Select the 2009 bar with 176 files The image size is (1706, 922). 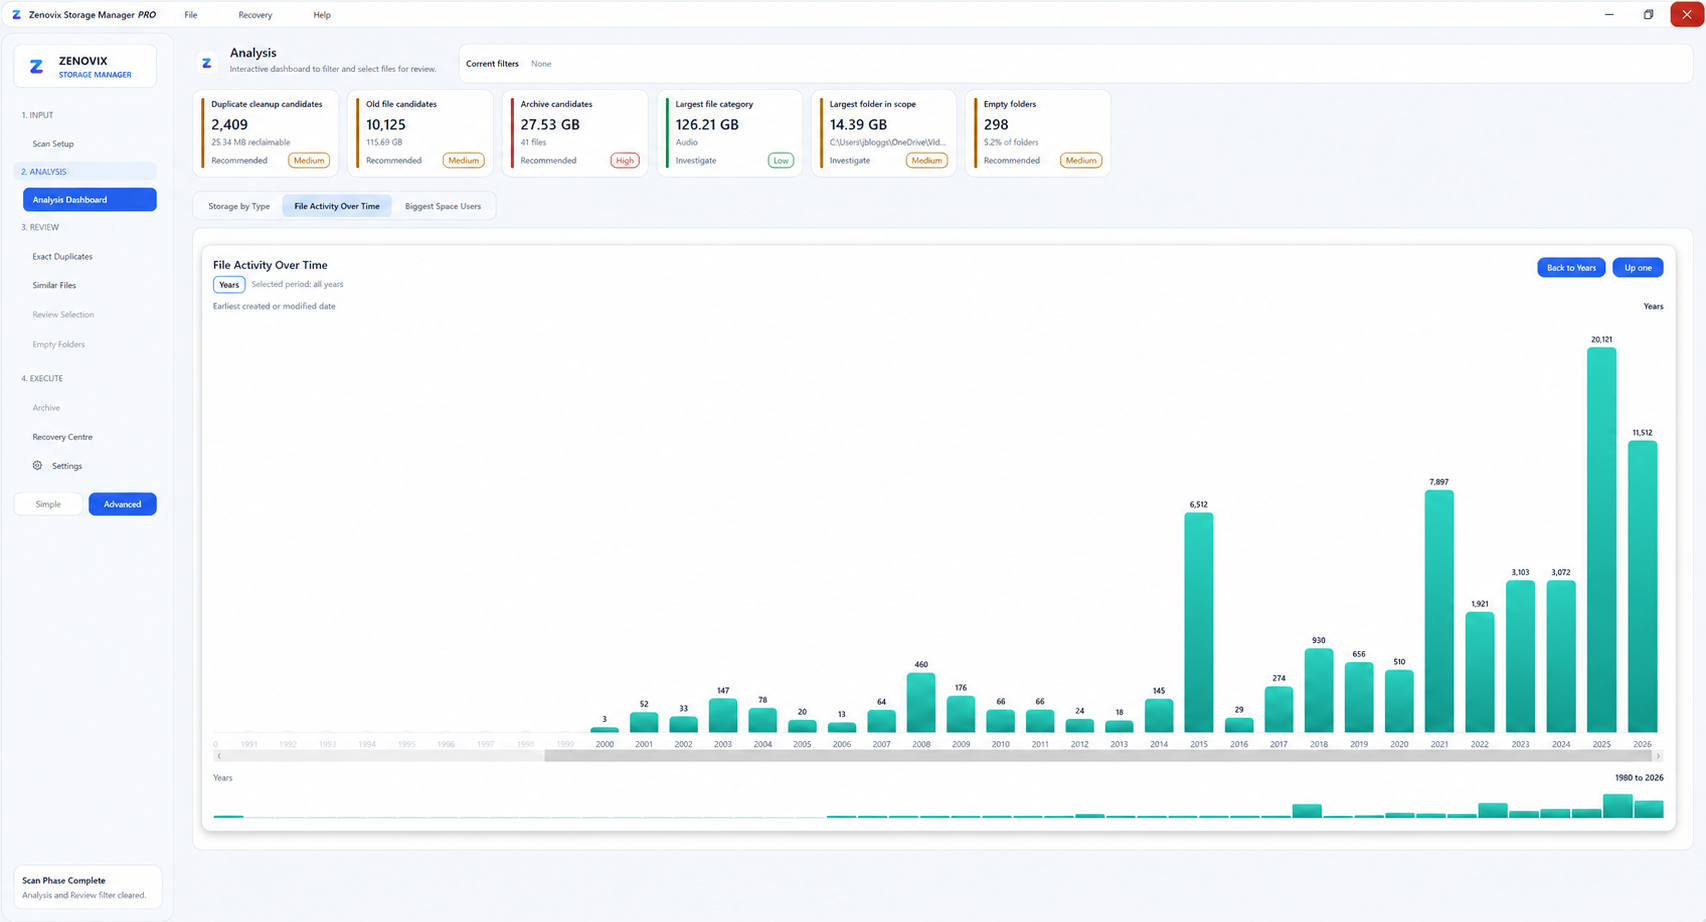[x=961, y=714]
